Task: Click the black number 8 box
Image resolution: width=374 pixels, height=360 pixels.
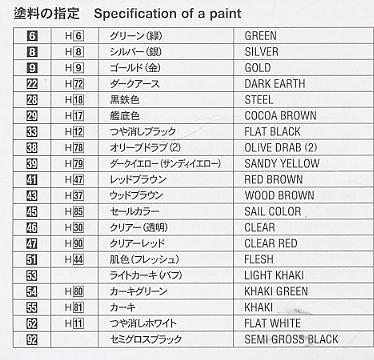Action: (x=32, y=52)
